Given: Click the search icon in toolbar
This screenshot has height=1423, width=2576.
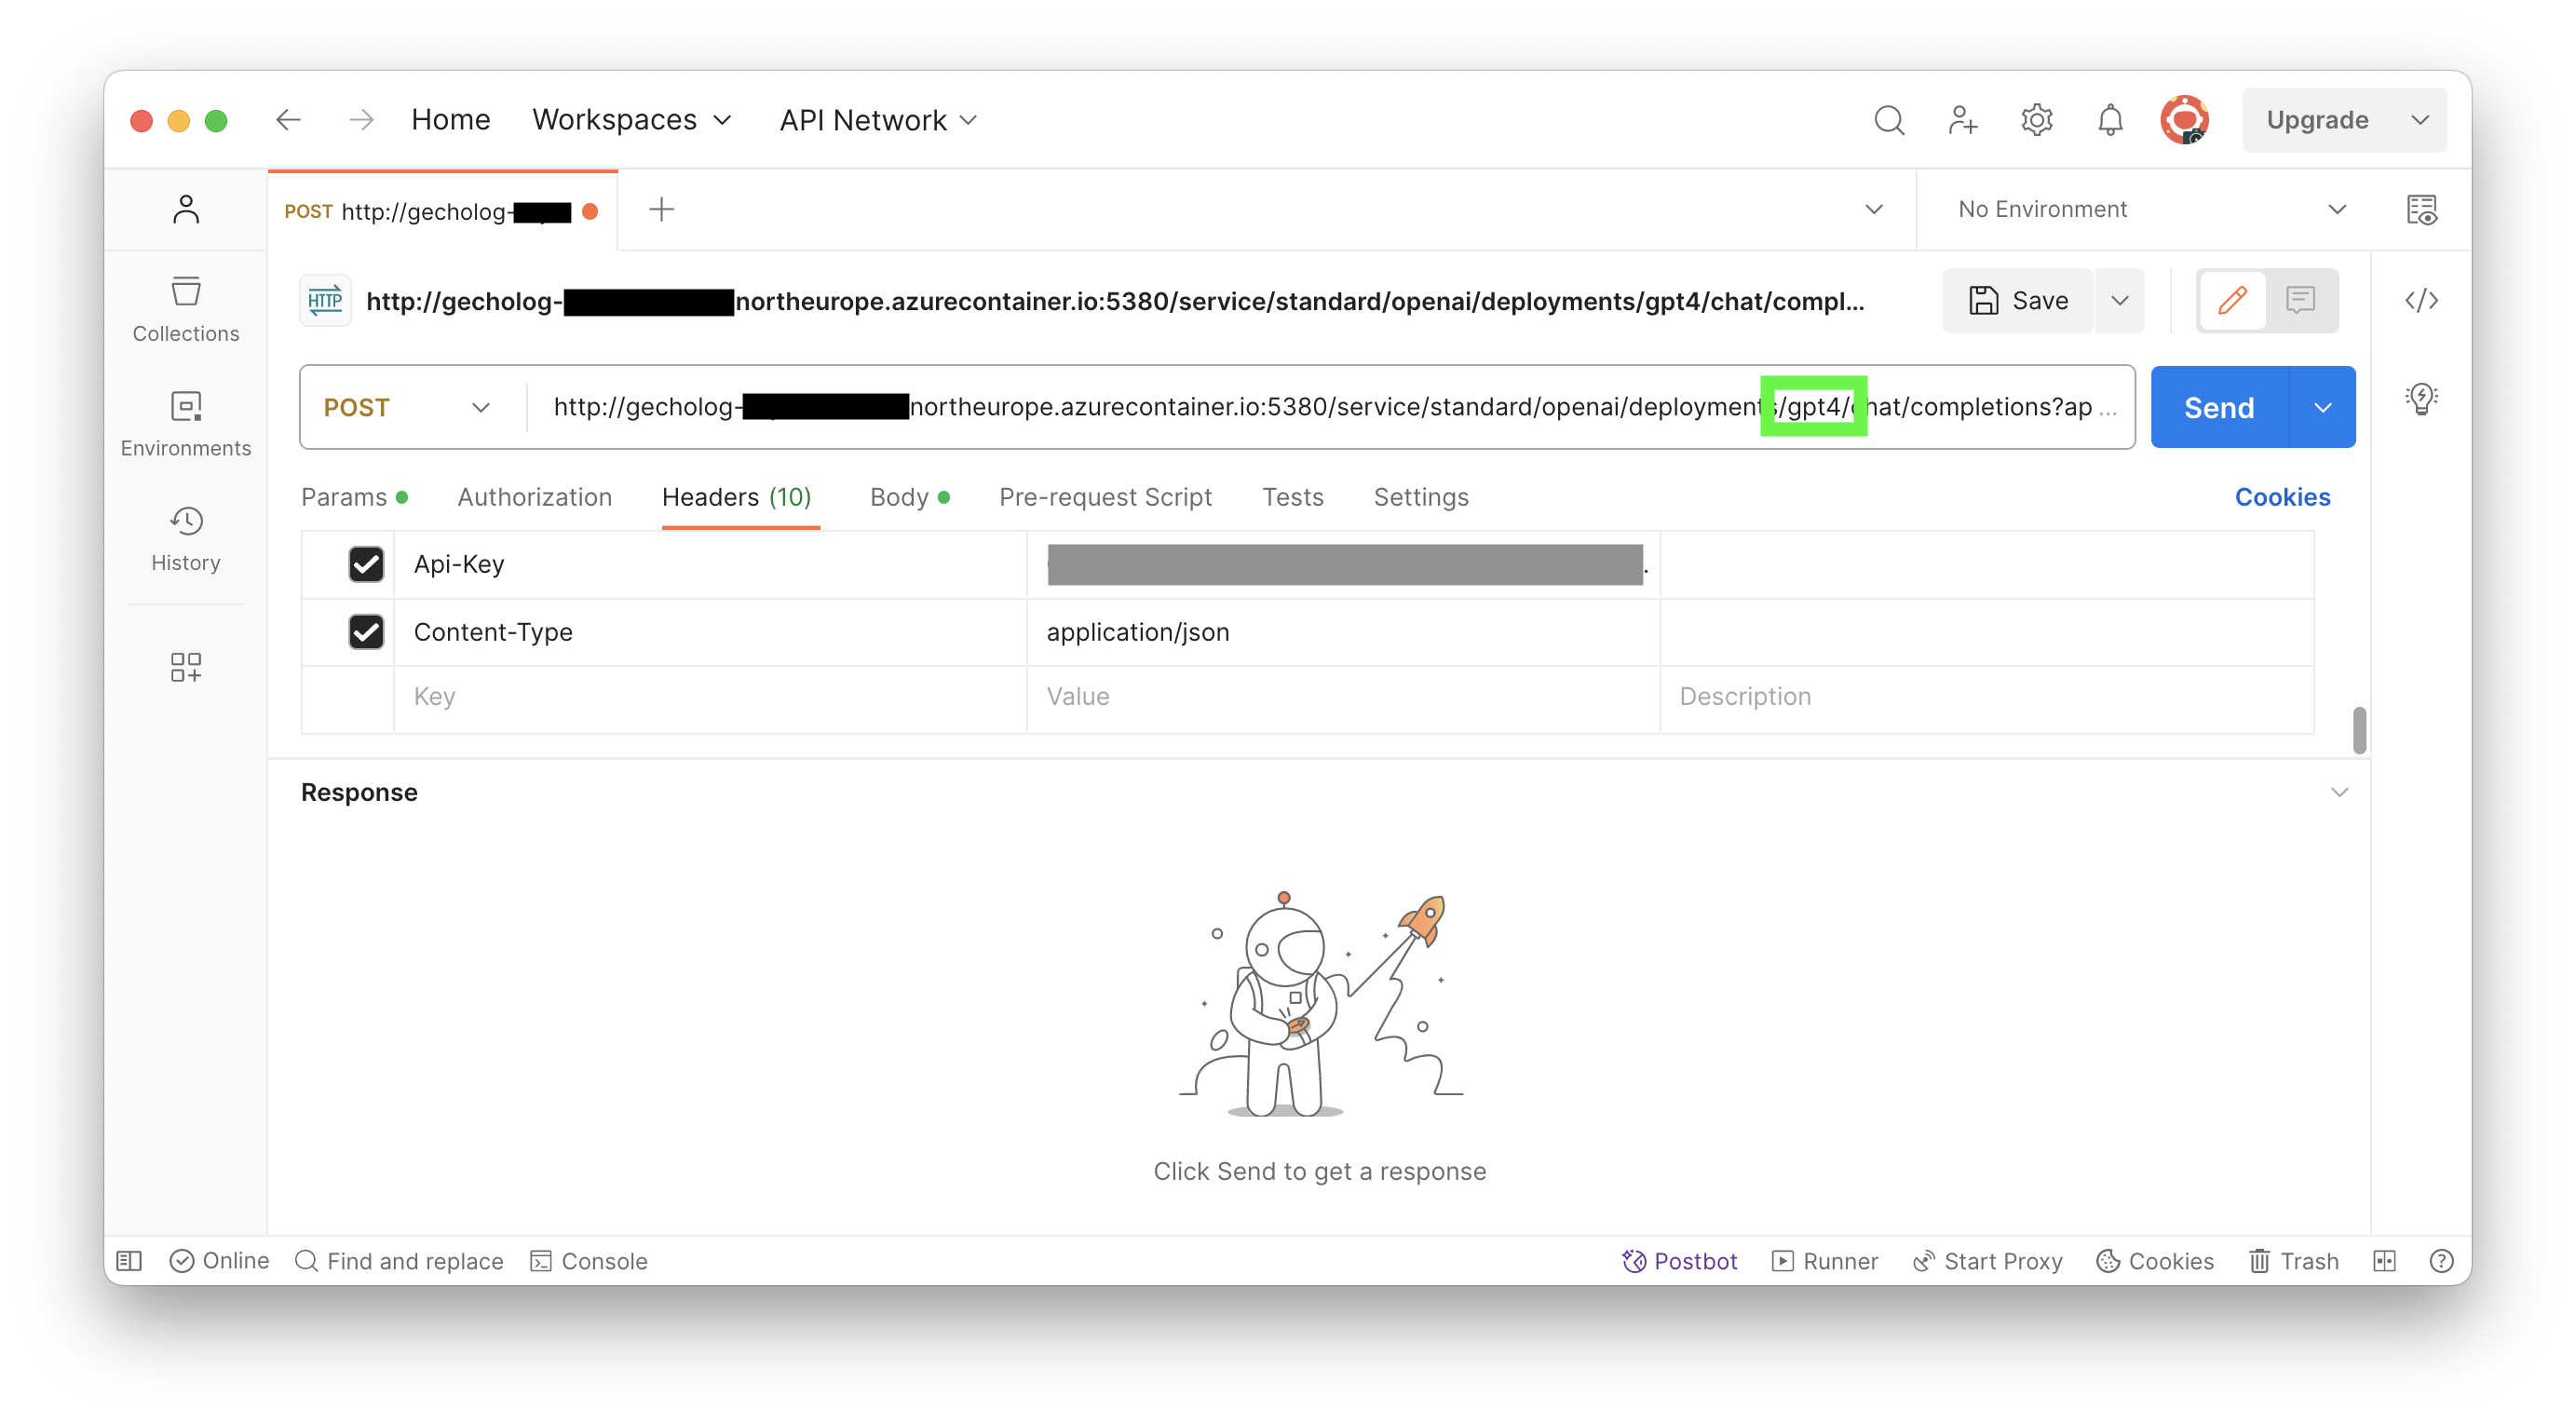Looking at the screenshot, I should click(1889, 119).
